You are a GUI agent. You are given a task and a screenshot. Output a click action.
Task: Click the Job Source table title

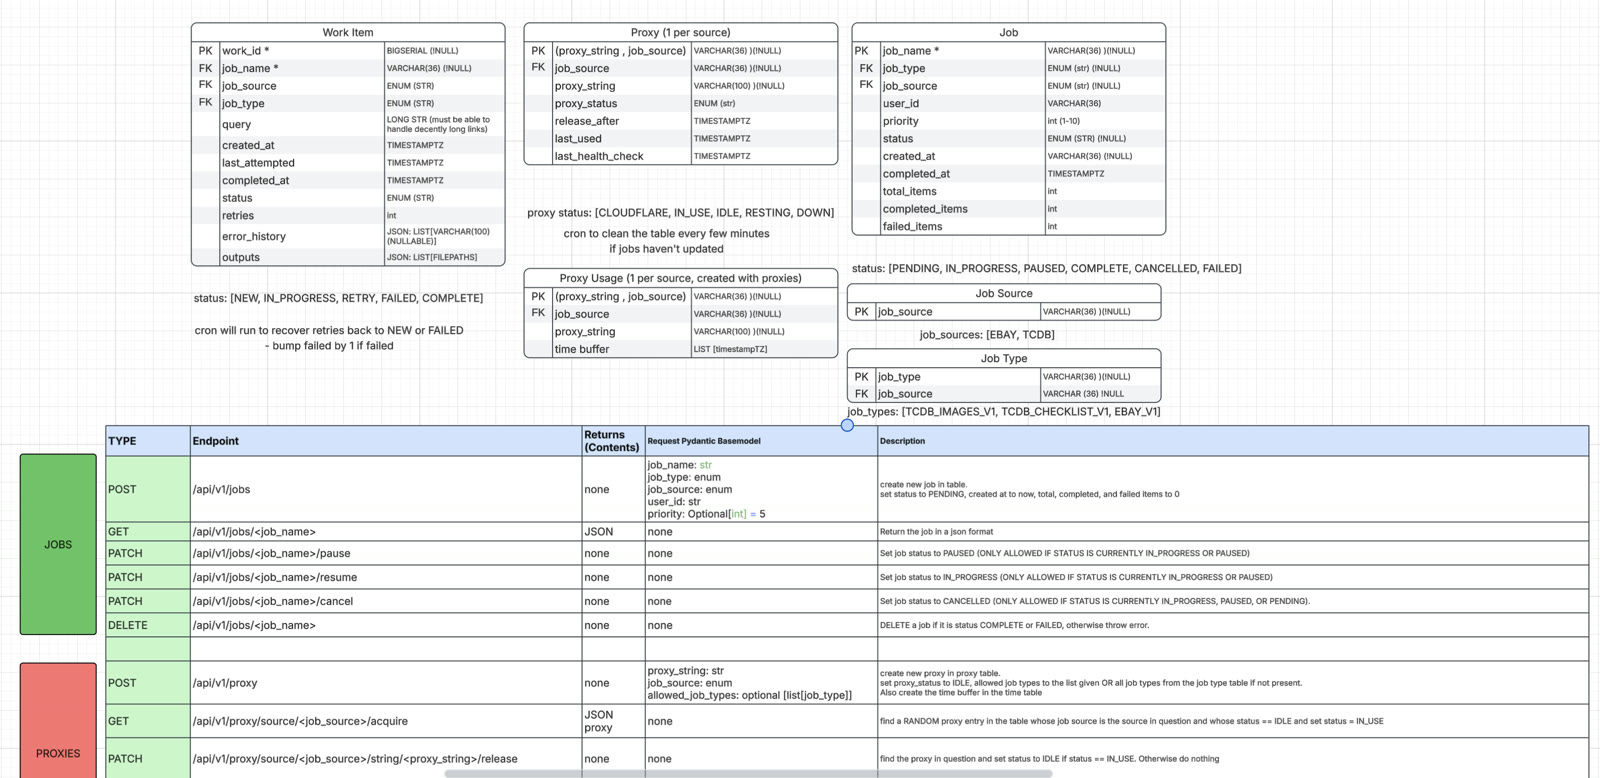pyautogui.click(x=1004, y=293)
